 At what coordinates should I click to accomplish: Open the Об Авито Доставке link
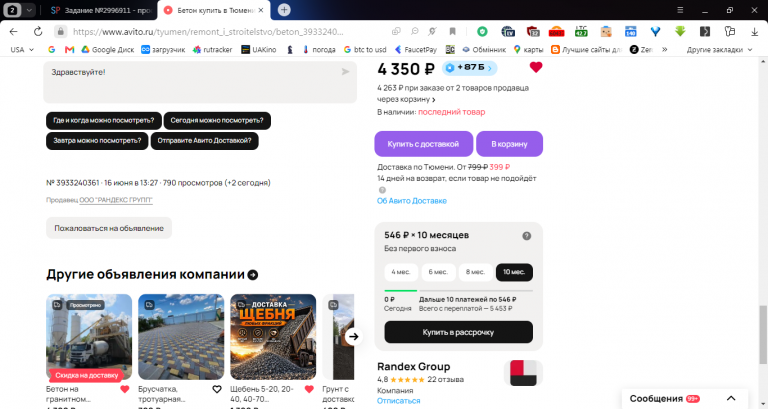coord(412,201)
